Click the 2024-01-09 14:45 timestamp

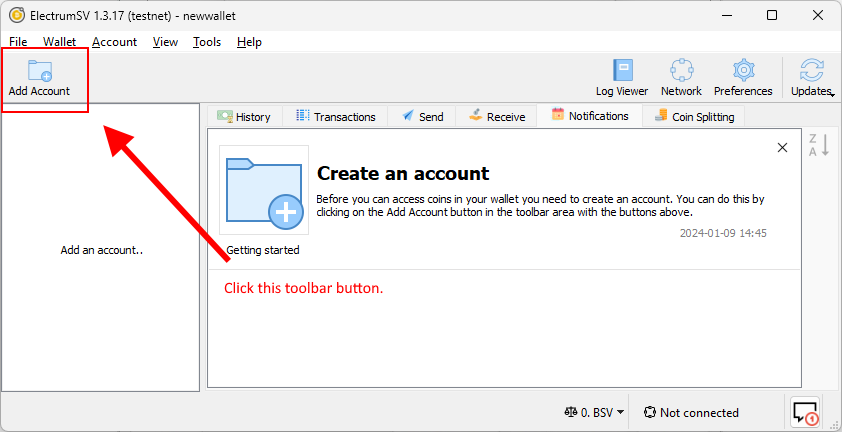723,234
